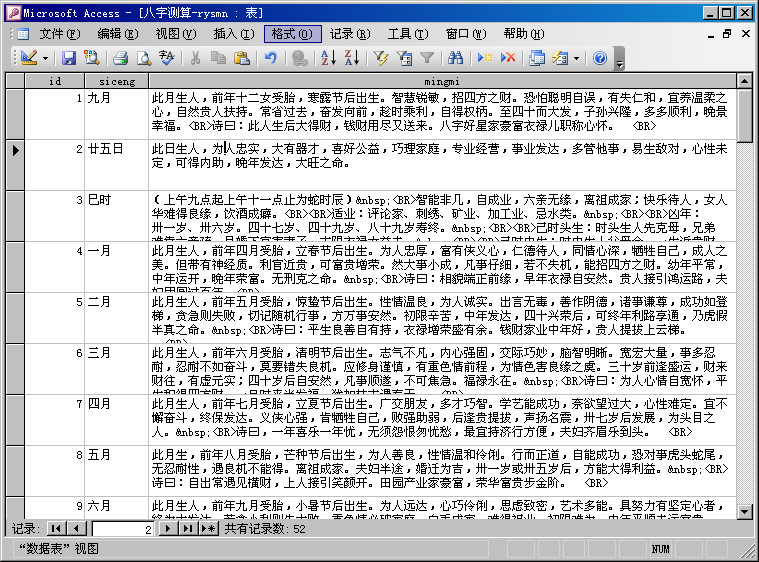This screenshot has height=562, width=759.
Task: Click the vertical scrollbar thumb
Action: pyautogui.click(x=744, y=116)
